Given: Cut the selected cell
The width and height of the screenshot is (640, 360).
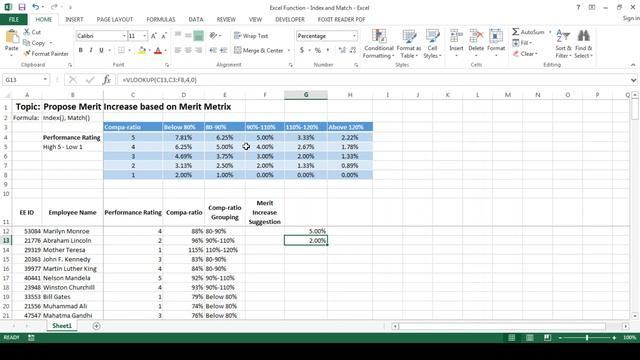Looking at the screenshot, I should [32, 32].
